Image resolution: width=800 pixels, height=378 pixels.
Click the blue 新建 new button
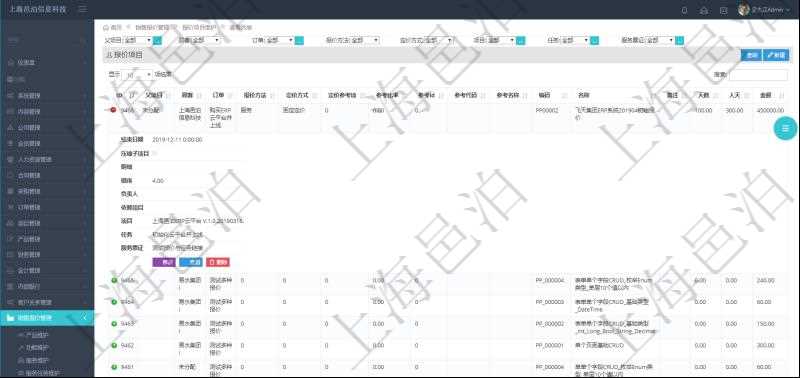tap(776, 55)
